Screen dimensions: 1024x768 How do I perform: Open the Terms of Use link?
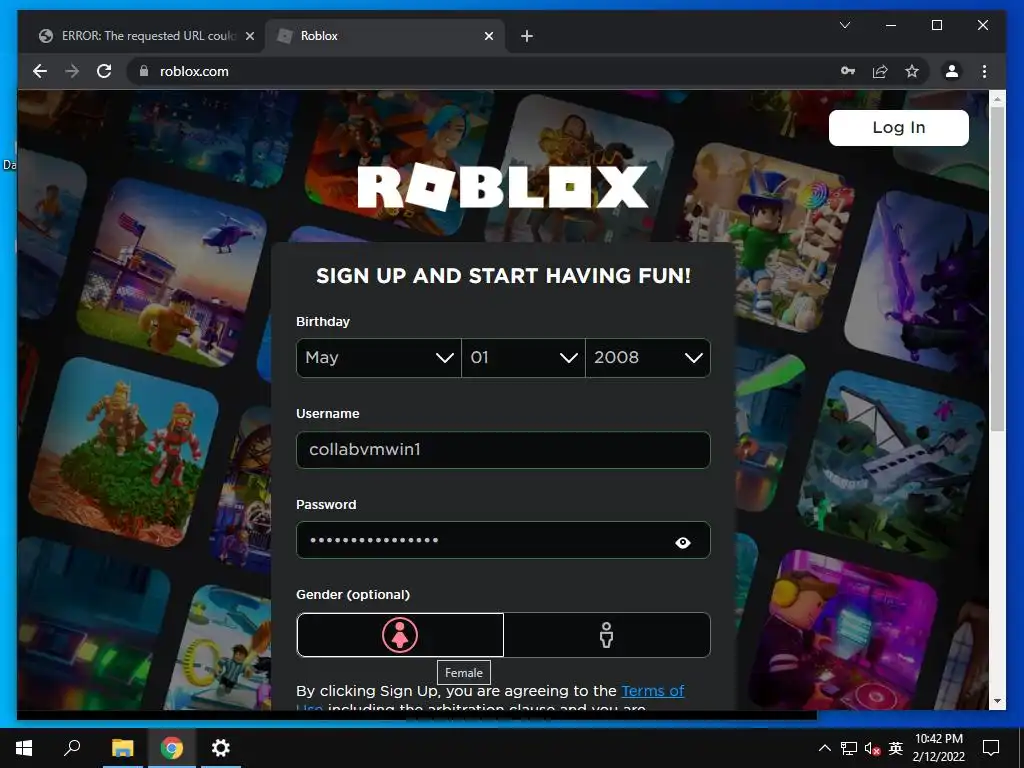(x=652, y=691)
